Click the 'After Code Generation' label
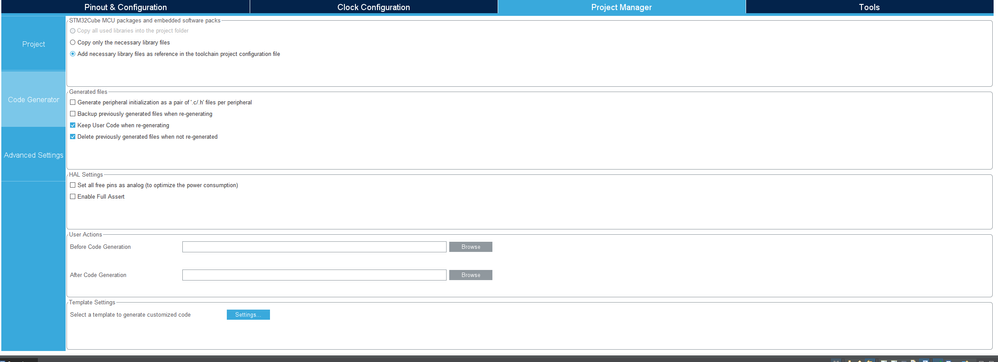This screenshot has width=998, height=362. [x=98, y=275]
